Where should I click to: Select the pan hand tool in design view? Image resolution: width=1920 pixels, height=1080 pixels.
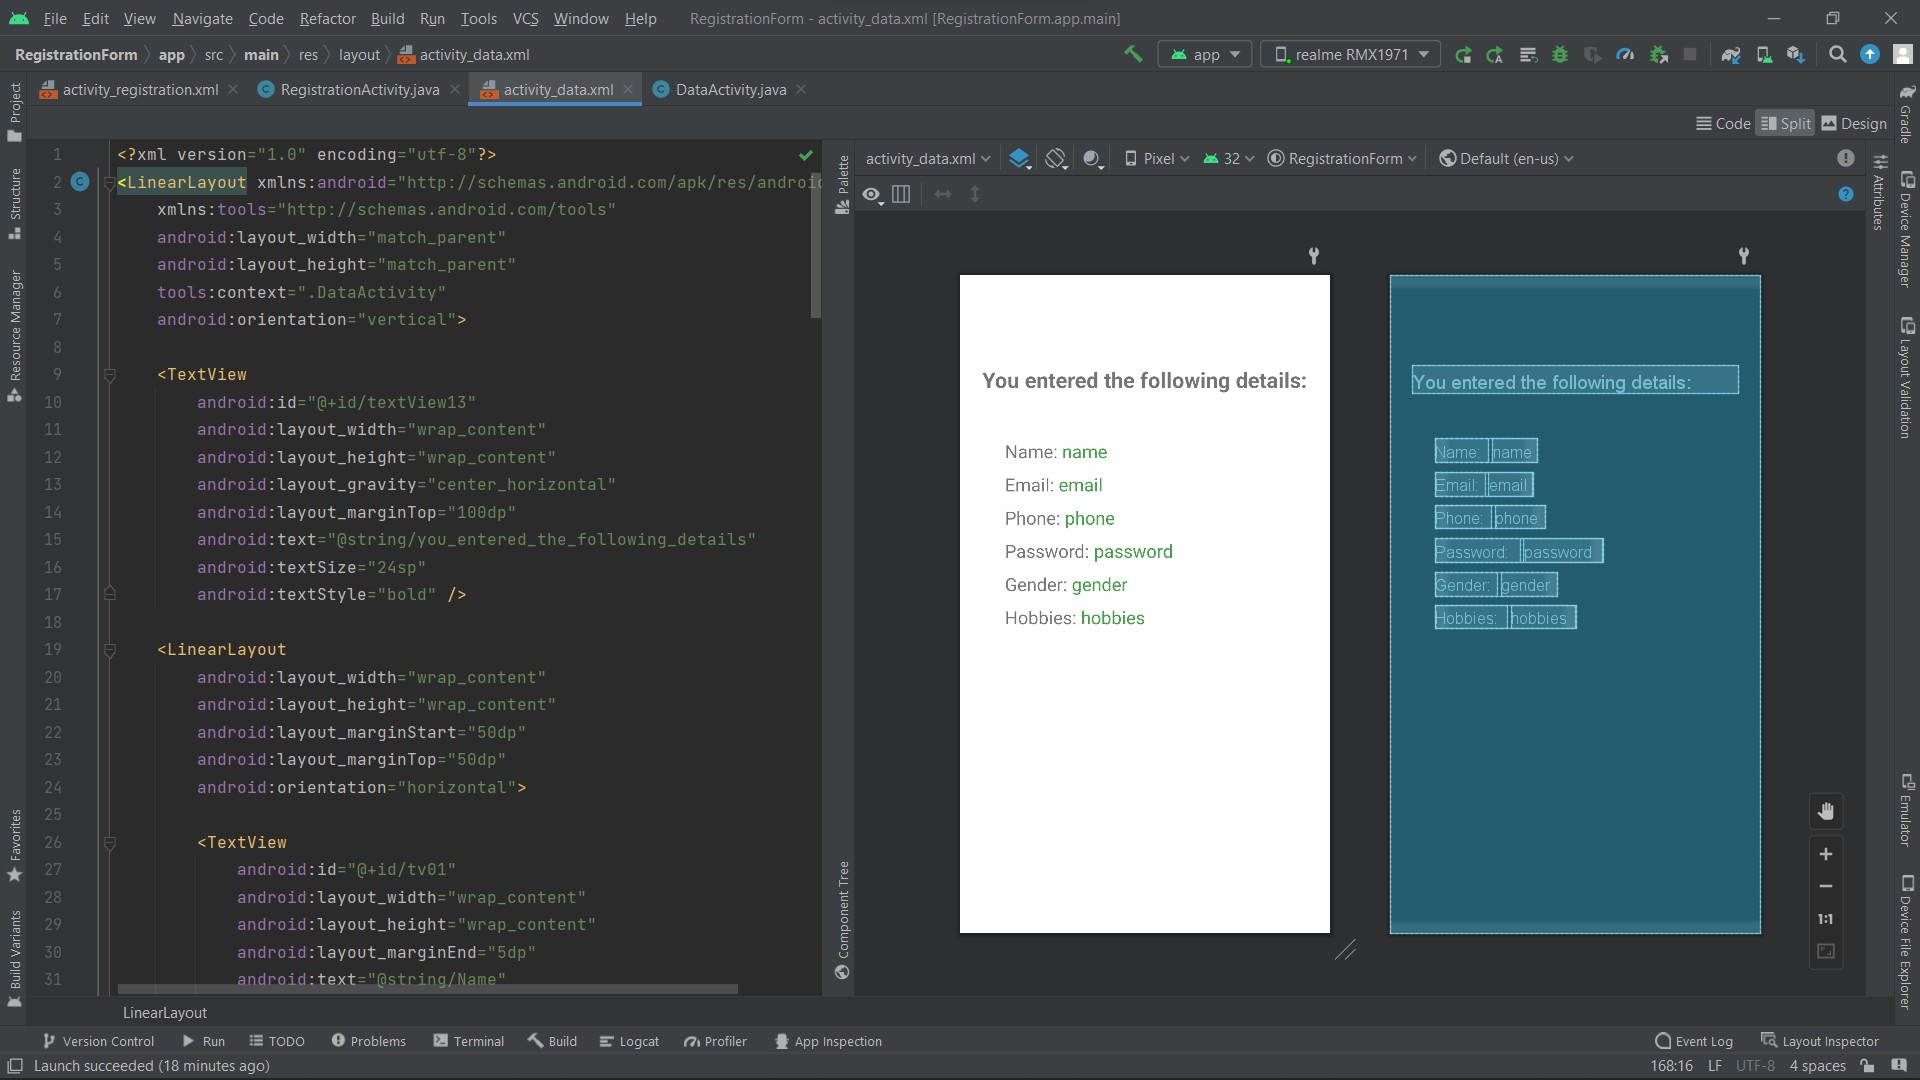pyautogui.click(x=1825, y=811)
